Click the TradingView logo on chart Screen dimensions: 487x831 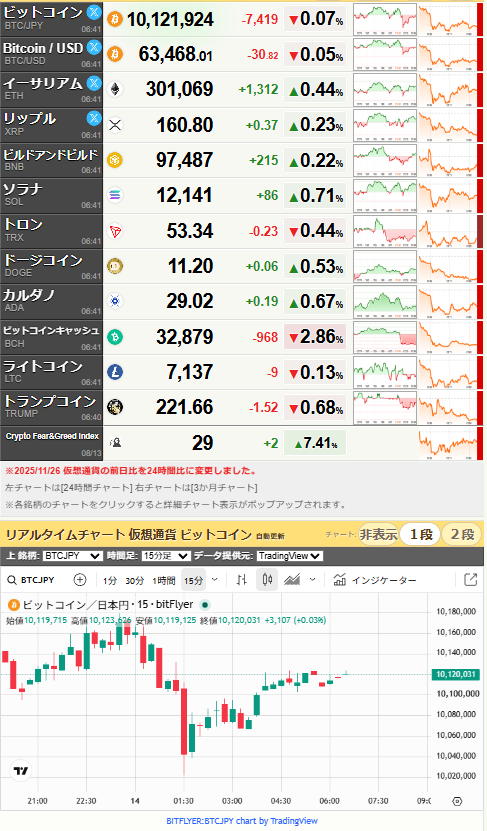[21, 771]
